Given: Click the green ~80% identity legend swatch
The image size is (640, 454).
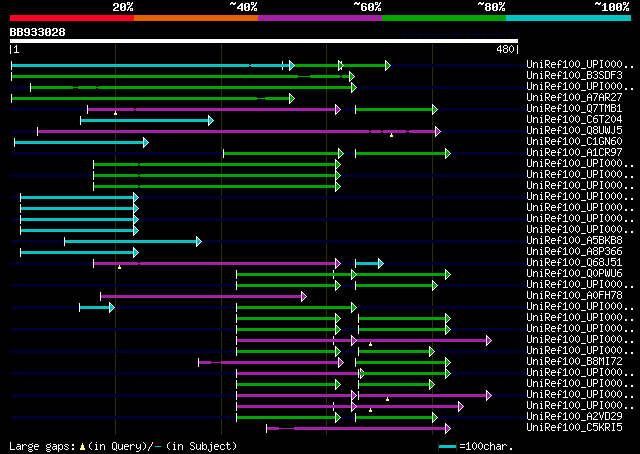Looking at the screenshot, I should click(x=444, y=18).
